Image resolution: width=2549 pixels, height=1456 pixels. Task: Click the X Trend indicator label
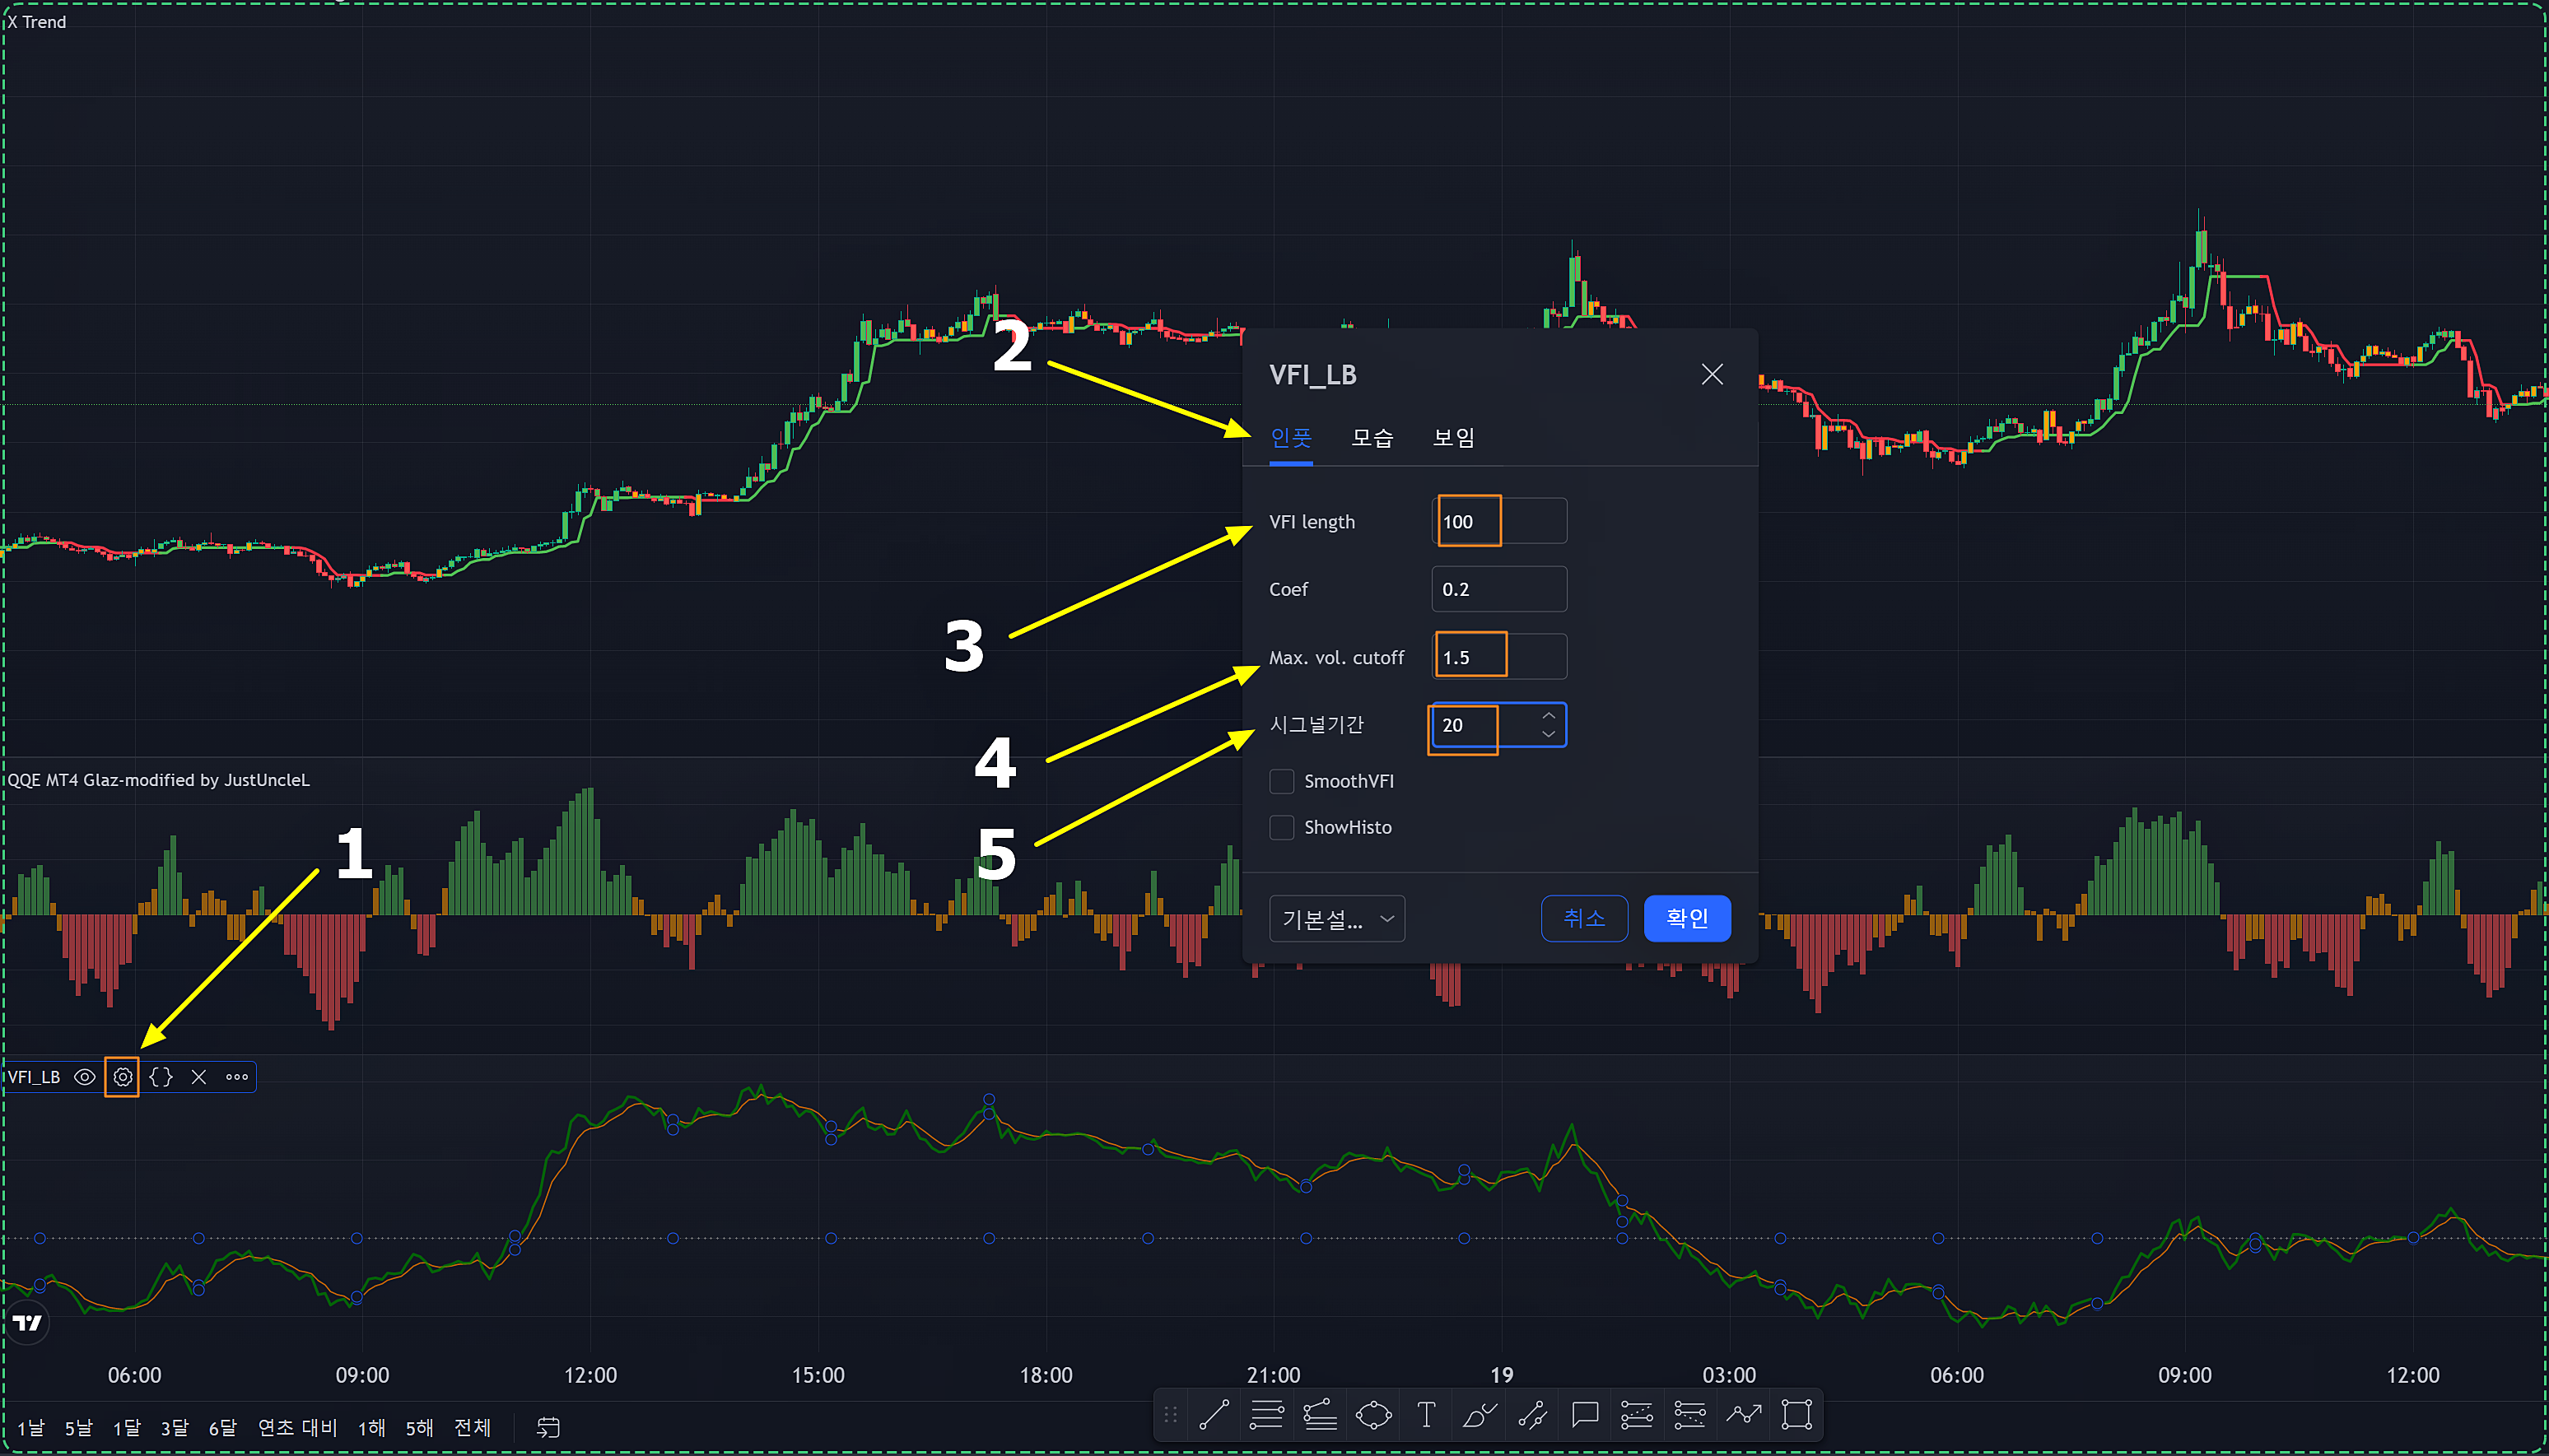click(x=37, y=21)
